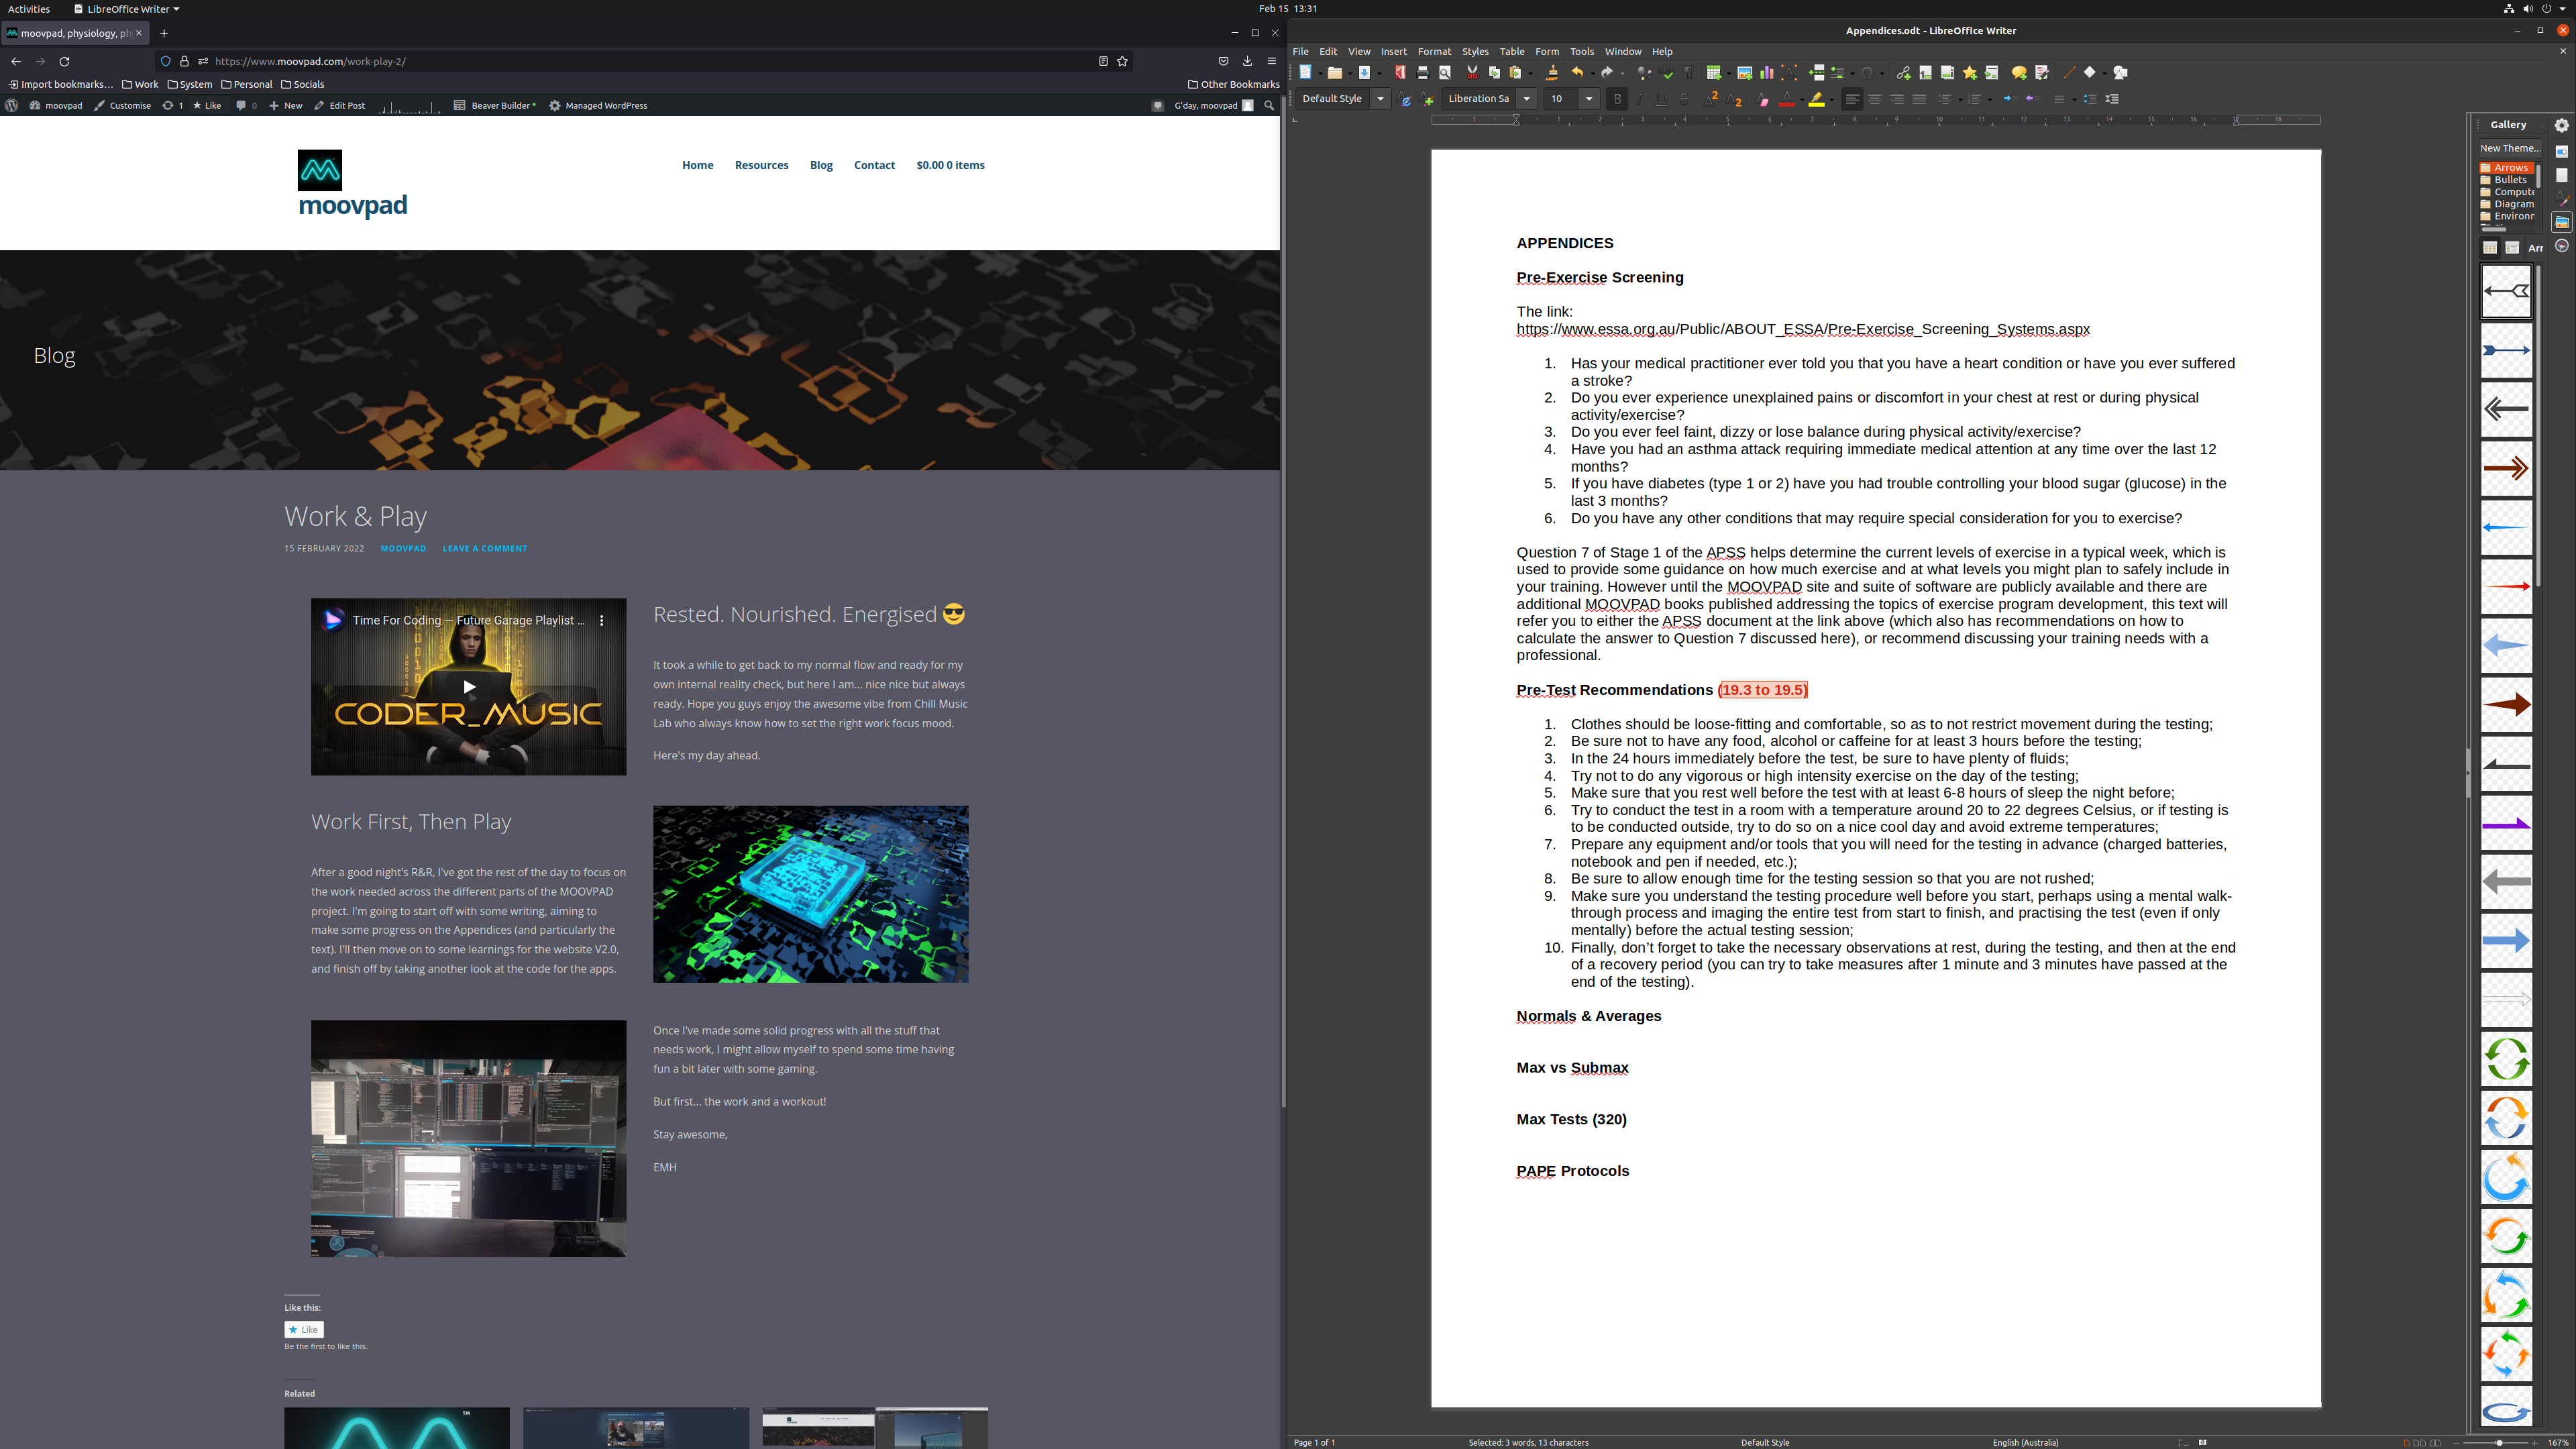Open LibreOffice Writer app menu in top bar

126,9
